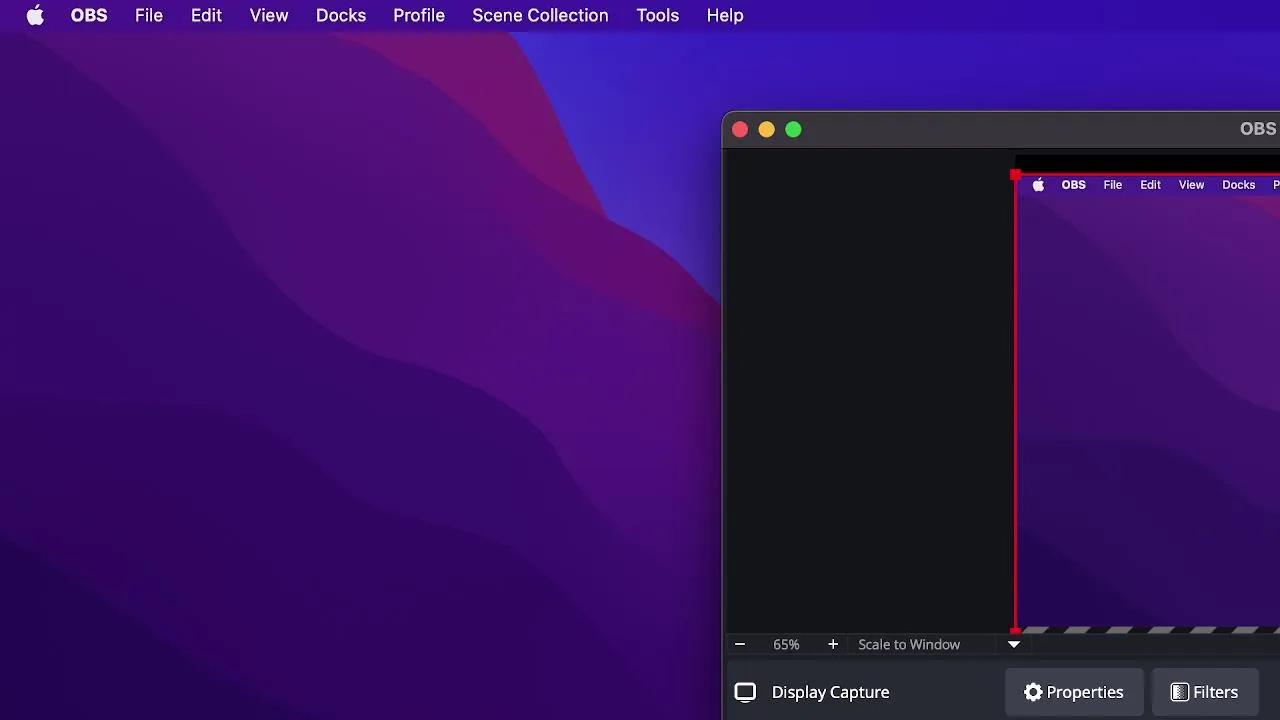Open the Tools menu

click(658, 15)
